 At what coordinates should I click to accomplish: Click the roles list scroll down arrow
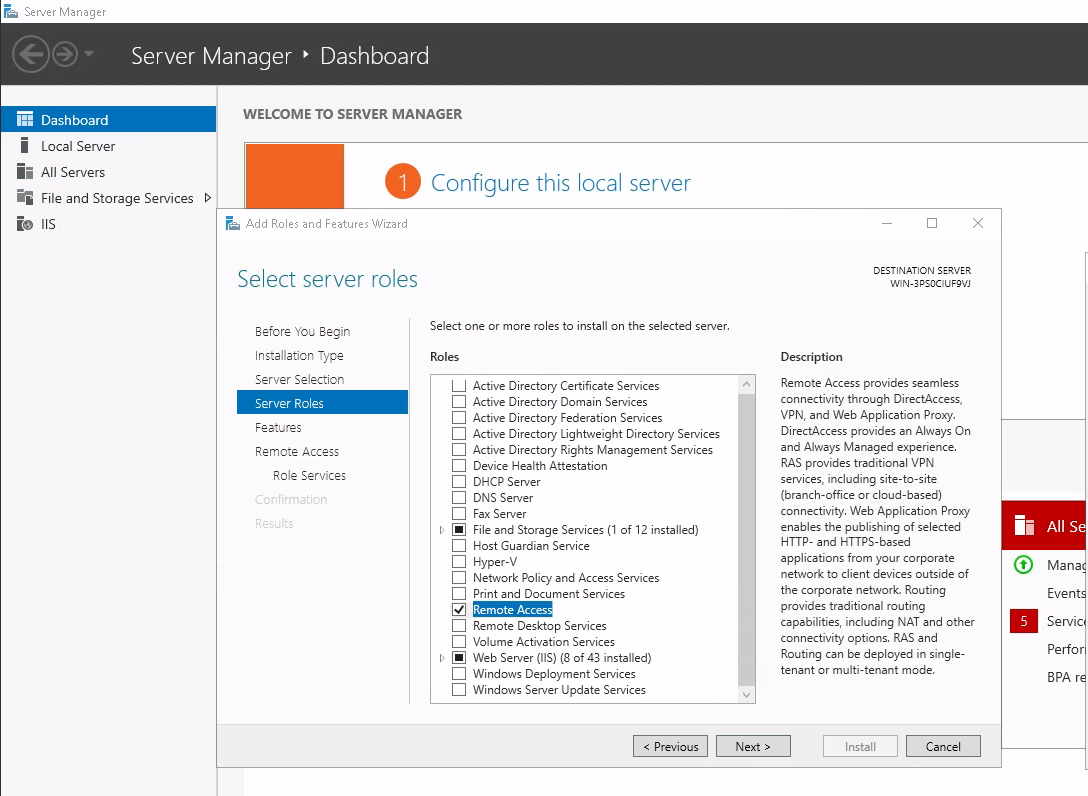point(746,694)
